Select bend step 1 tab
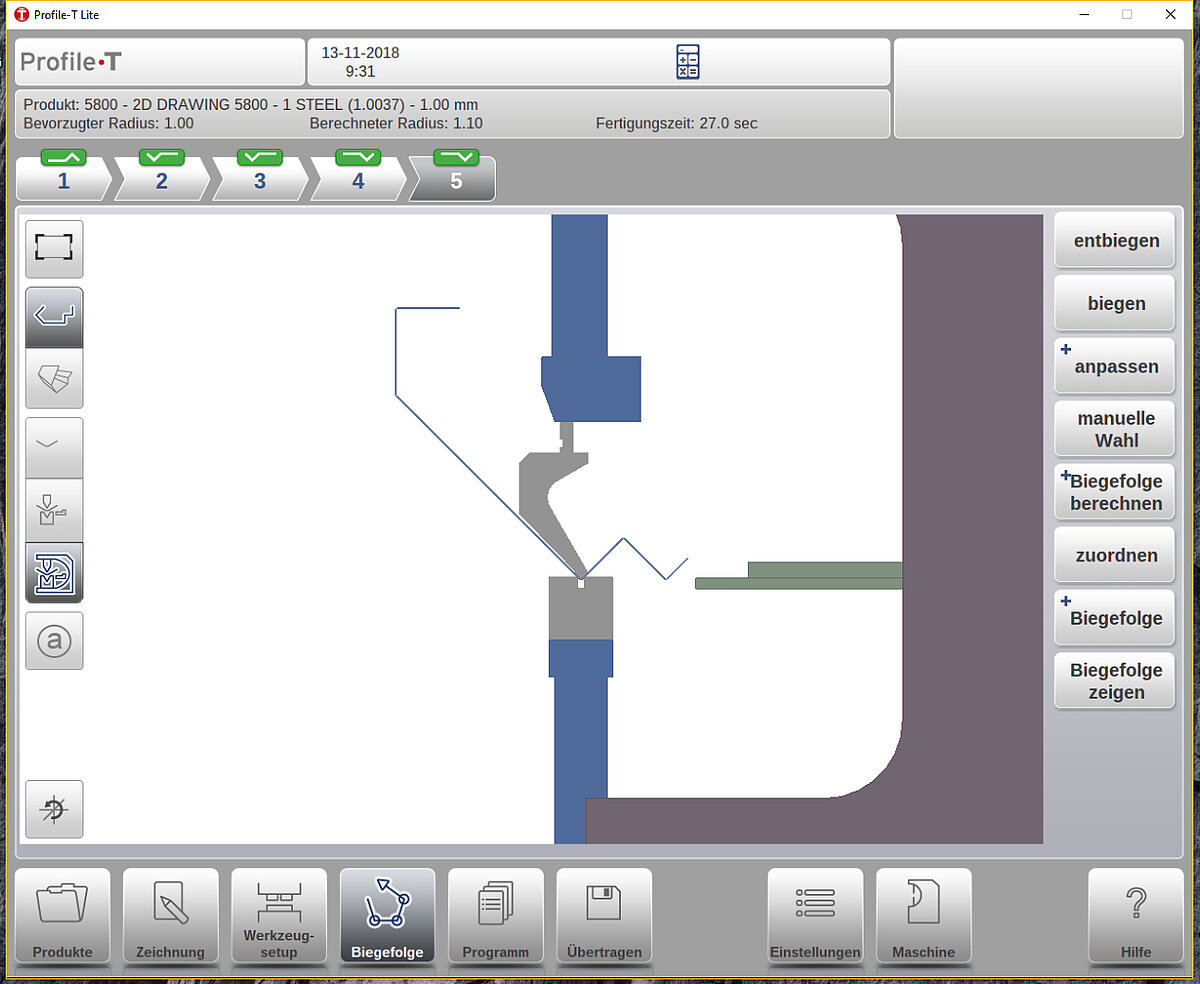 point(64,178)
